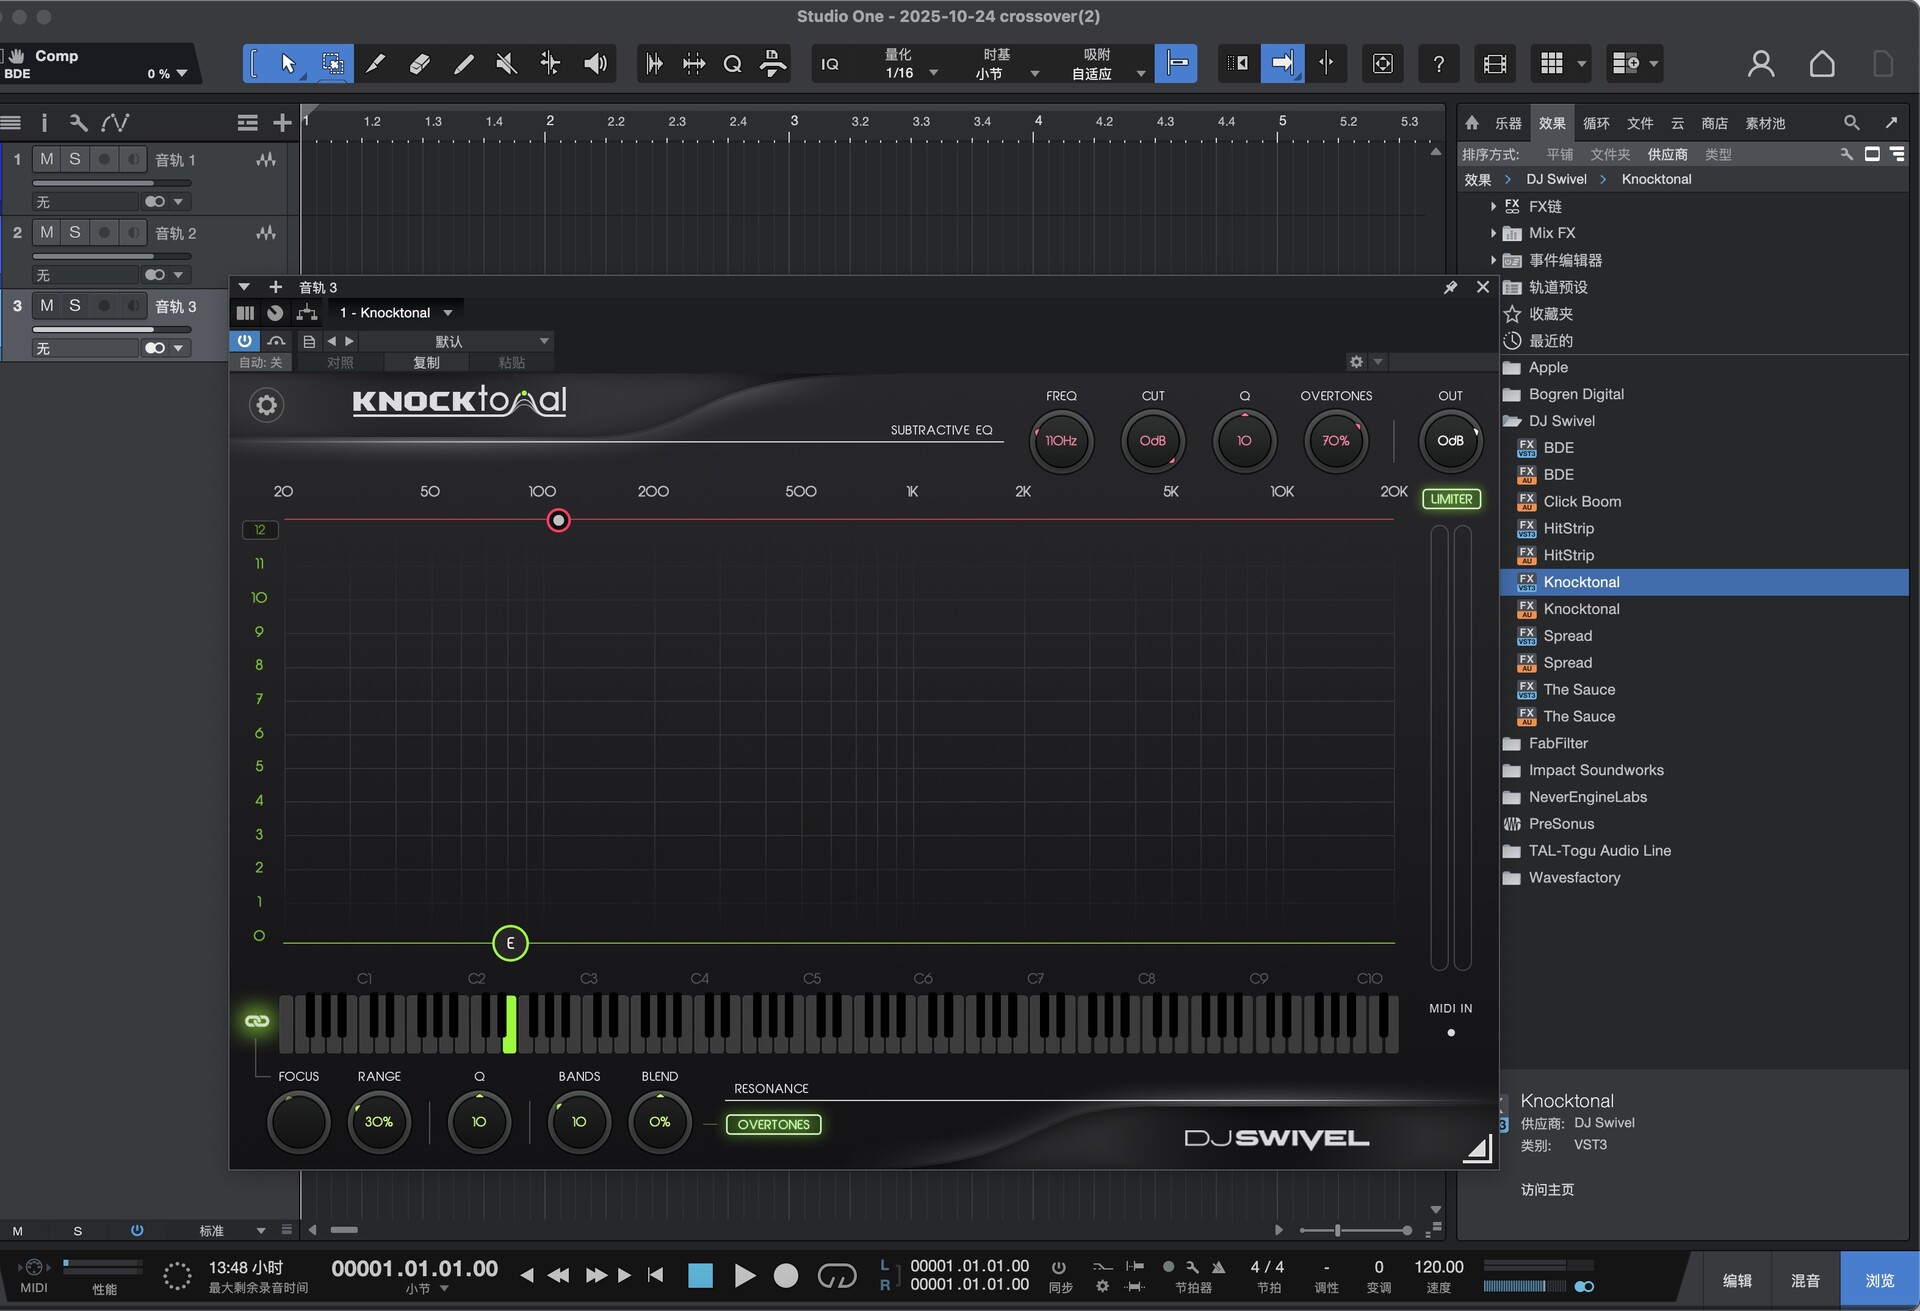The height and width of the screenshot is (1311, 1920).
Task: Open search in the browser panel
Action: 1851,123
